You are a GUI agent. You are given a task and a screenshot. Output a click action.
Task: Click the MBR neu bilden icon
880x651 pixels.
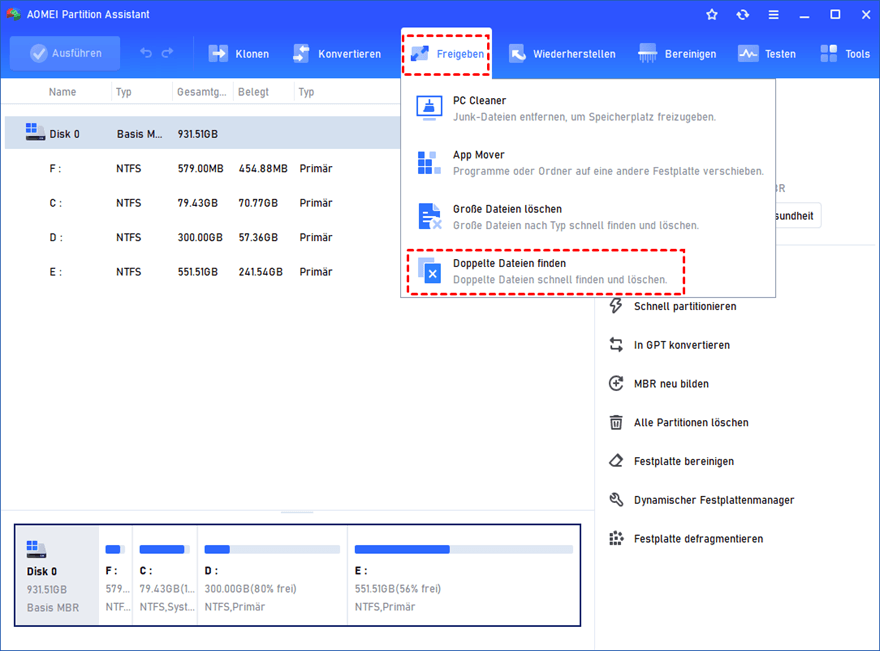click(616, 383)
